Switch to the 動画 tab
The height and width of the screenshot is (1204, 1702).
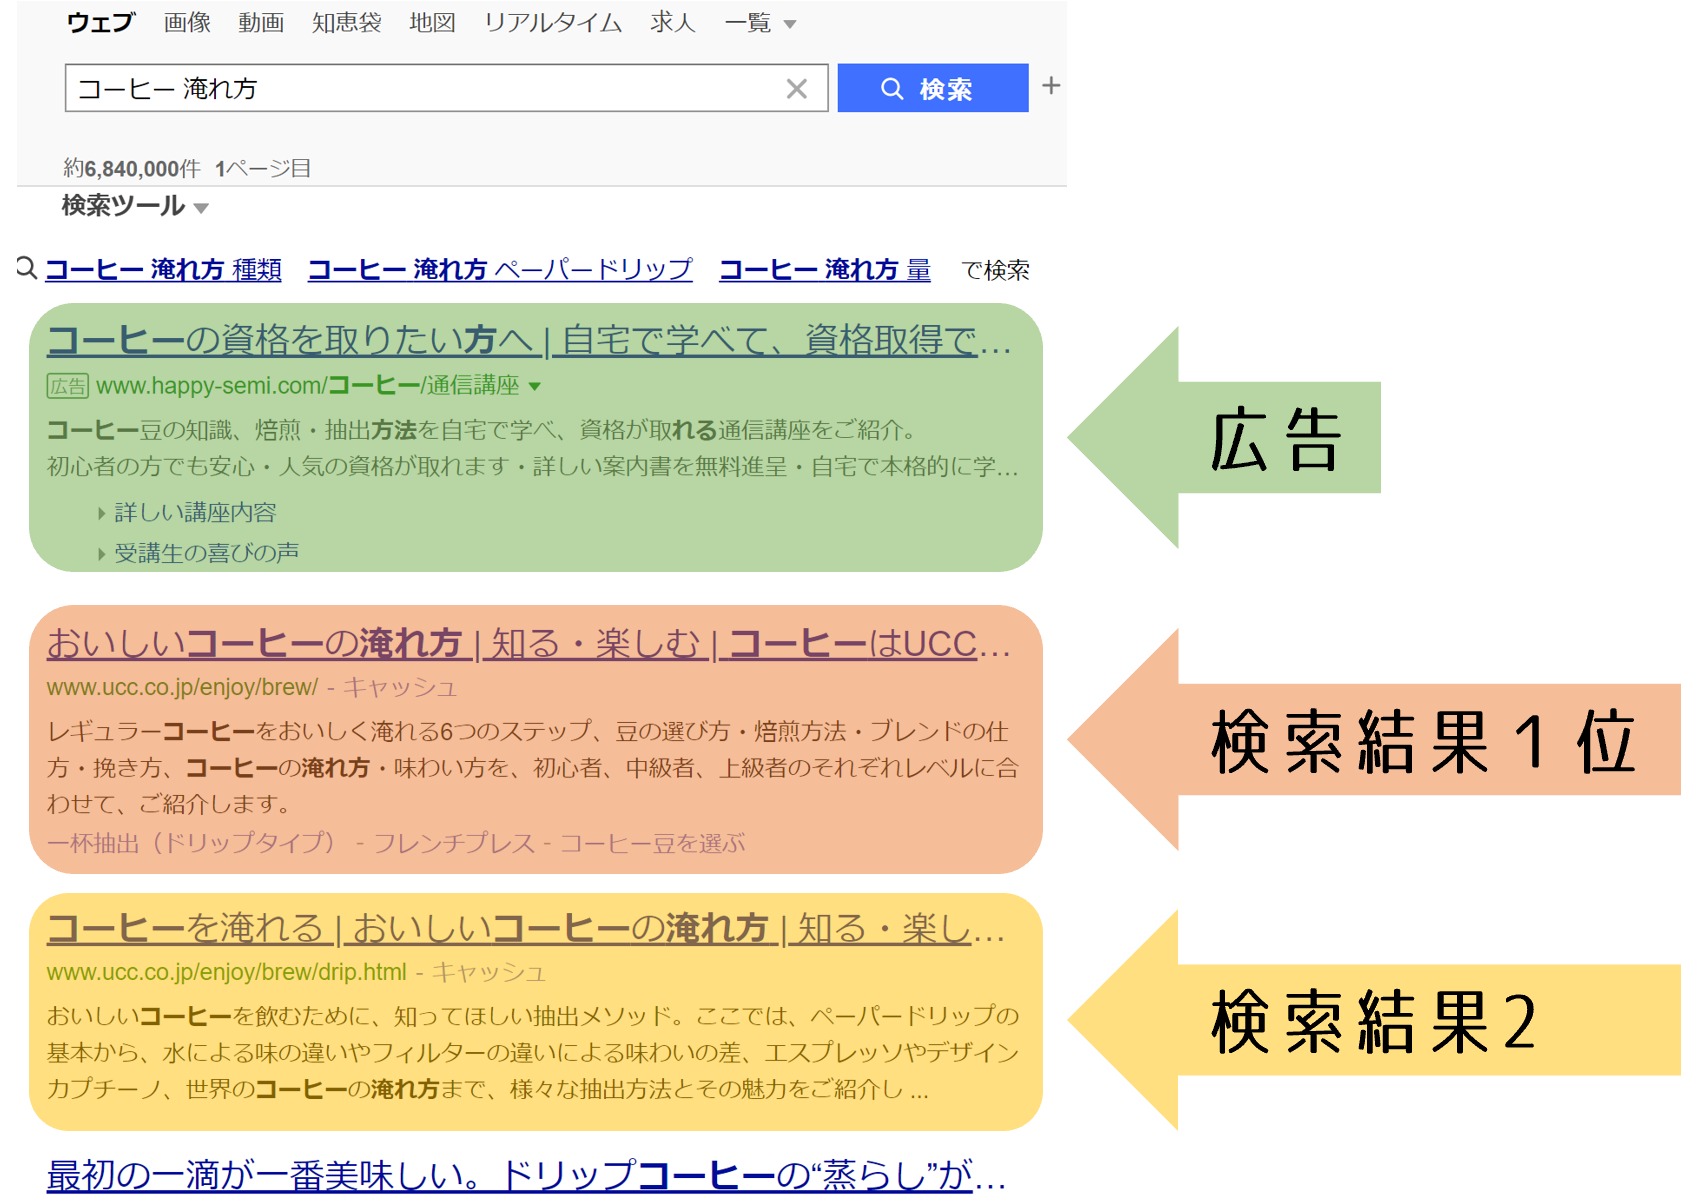[262, 23]
